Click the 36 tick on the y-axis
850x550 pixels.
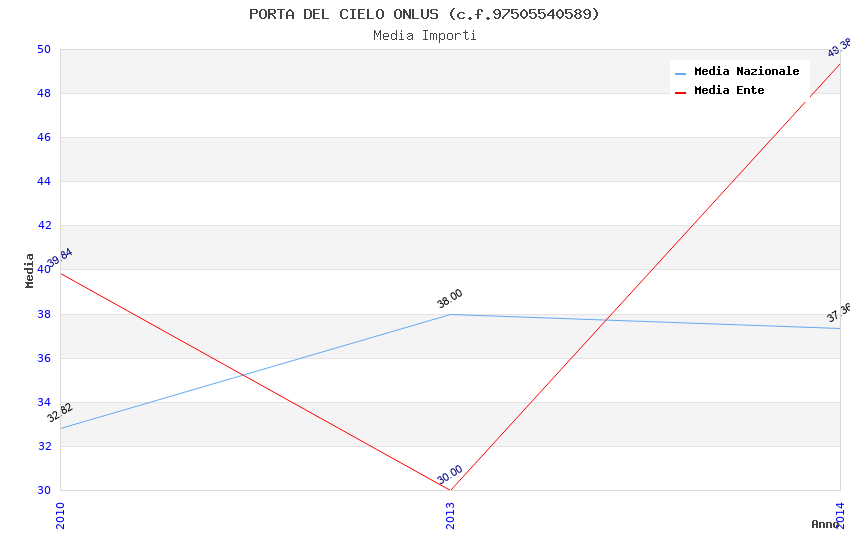click(44, 358)
